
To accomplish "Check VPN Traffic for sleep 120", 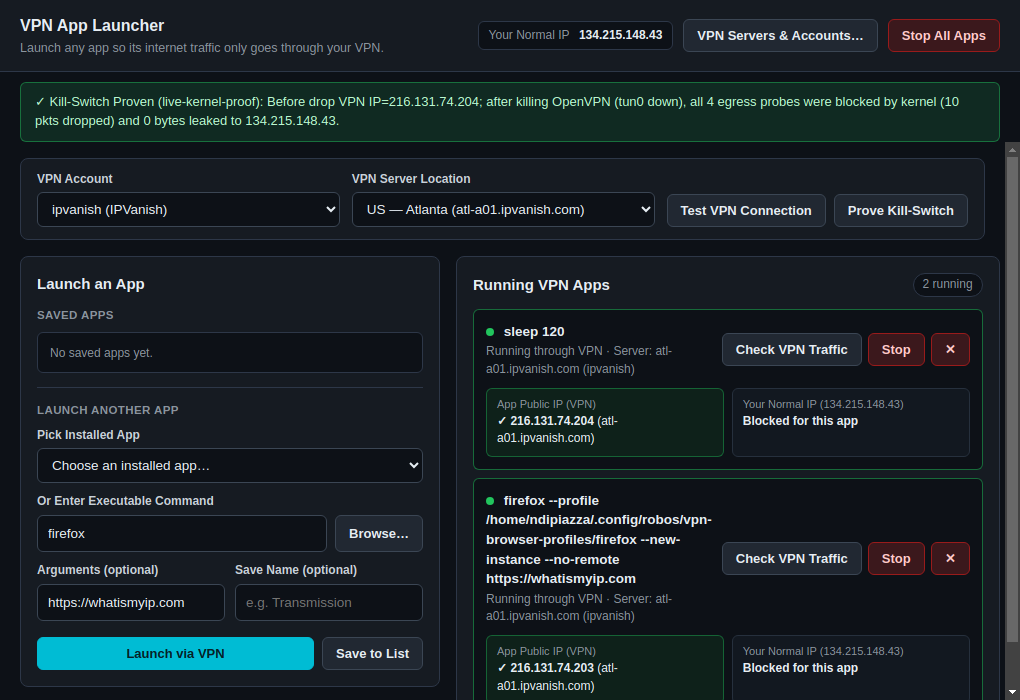I will click(x=792, y=349).
